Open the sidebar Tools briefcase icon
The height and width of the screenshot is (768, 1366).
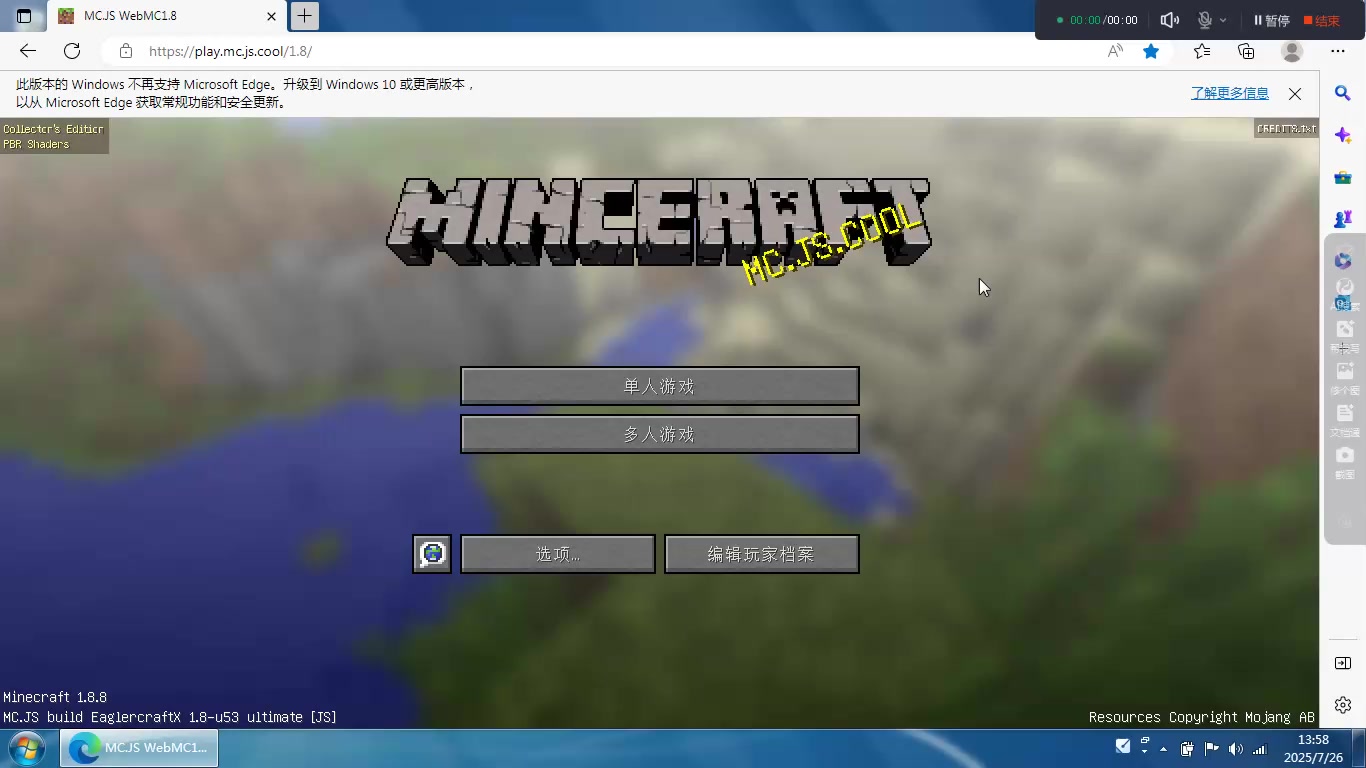pyautogui.click(x=1343, y=177)
